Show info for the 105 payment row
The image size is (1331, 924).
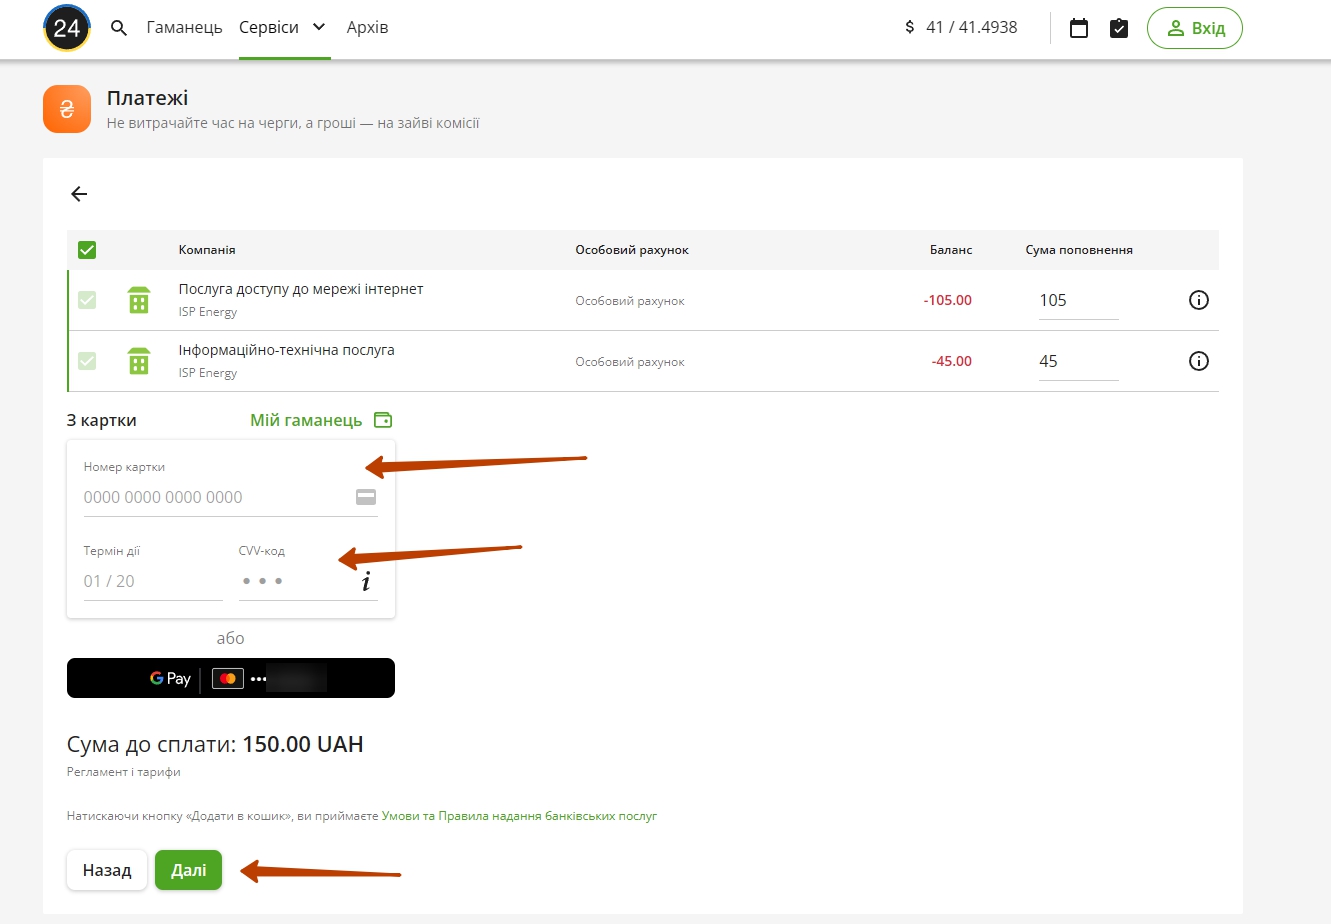[x=1199, y=300]
